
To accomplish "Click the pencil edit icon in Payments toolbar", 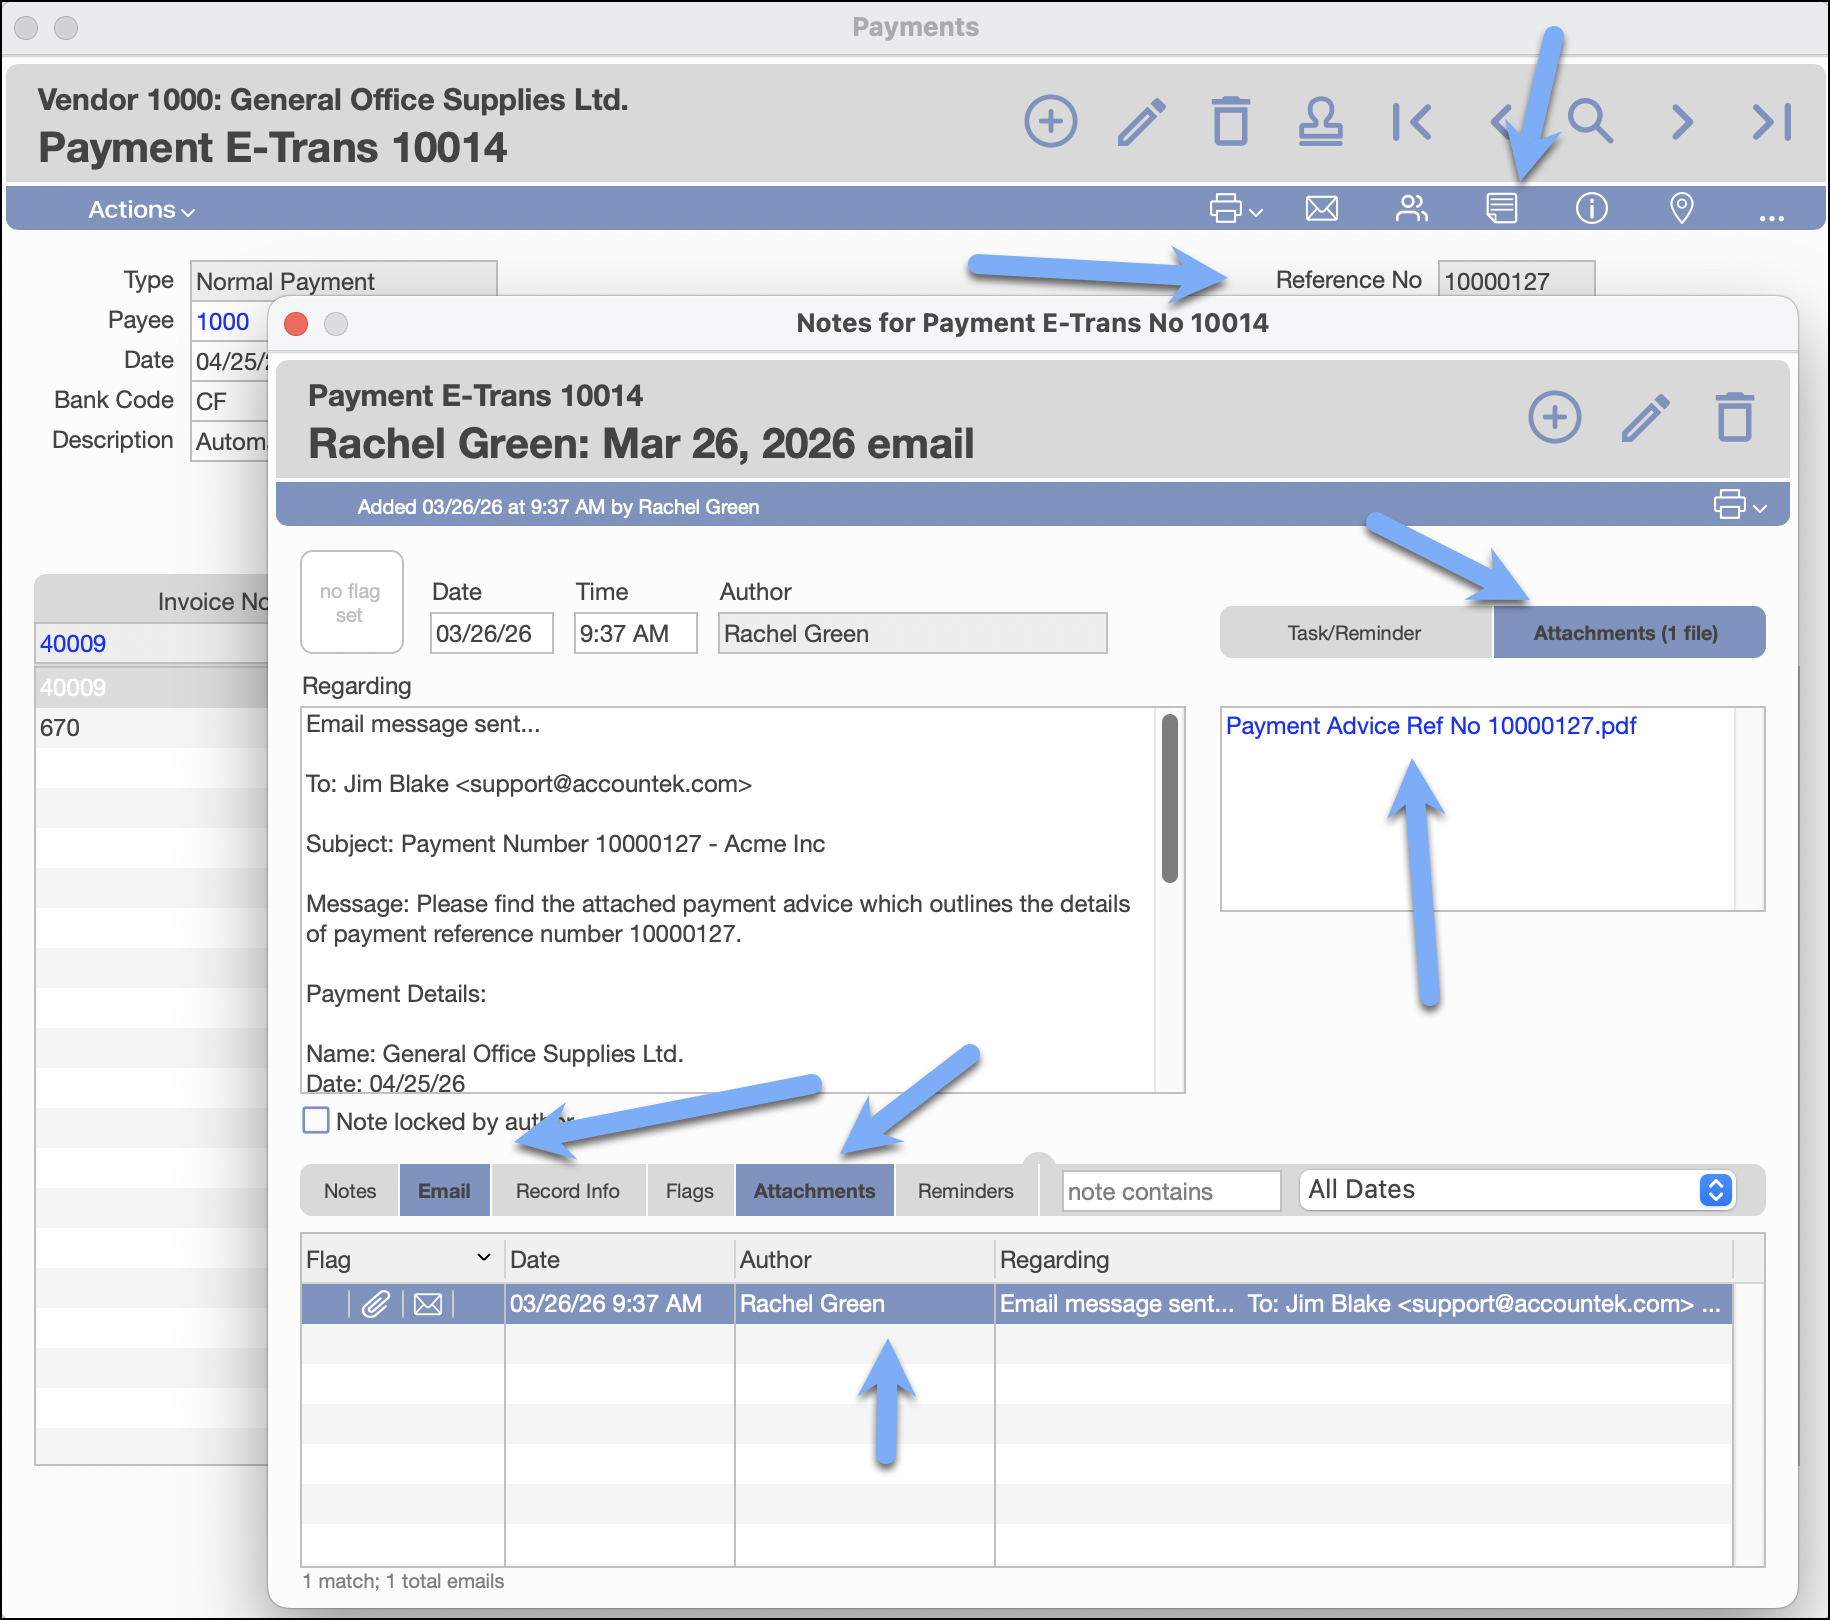I will (x=1141, y=122).
